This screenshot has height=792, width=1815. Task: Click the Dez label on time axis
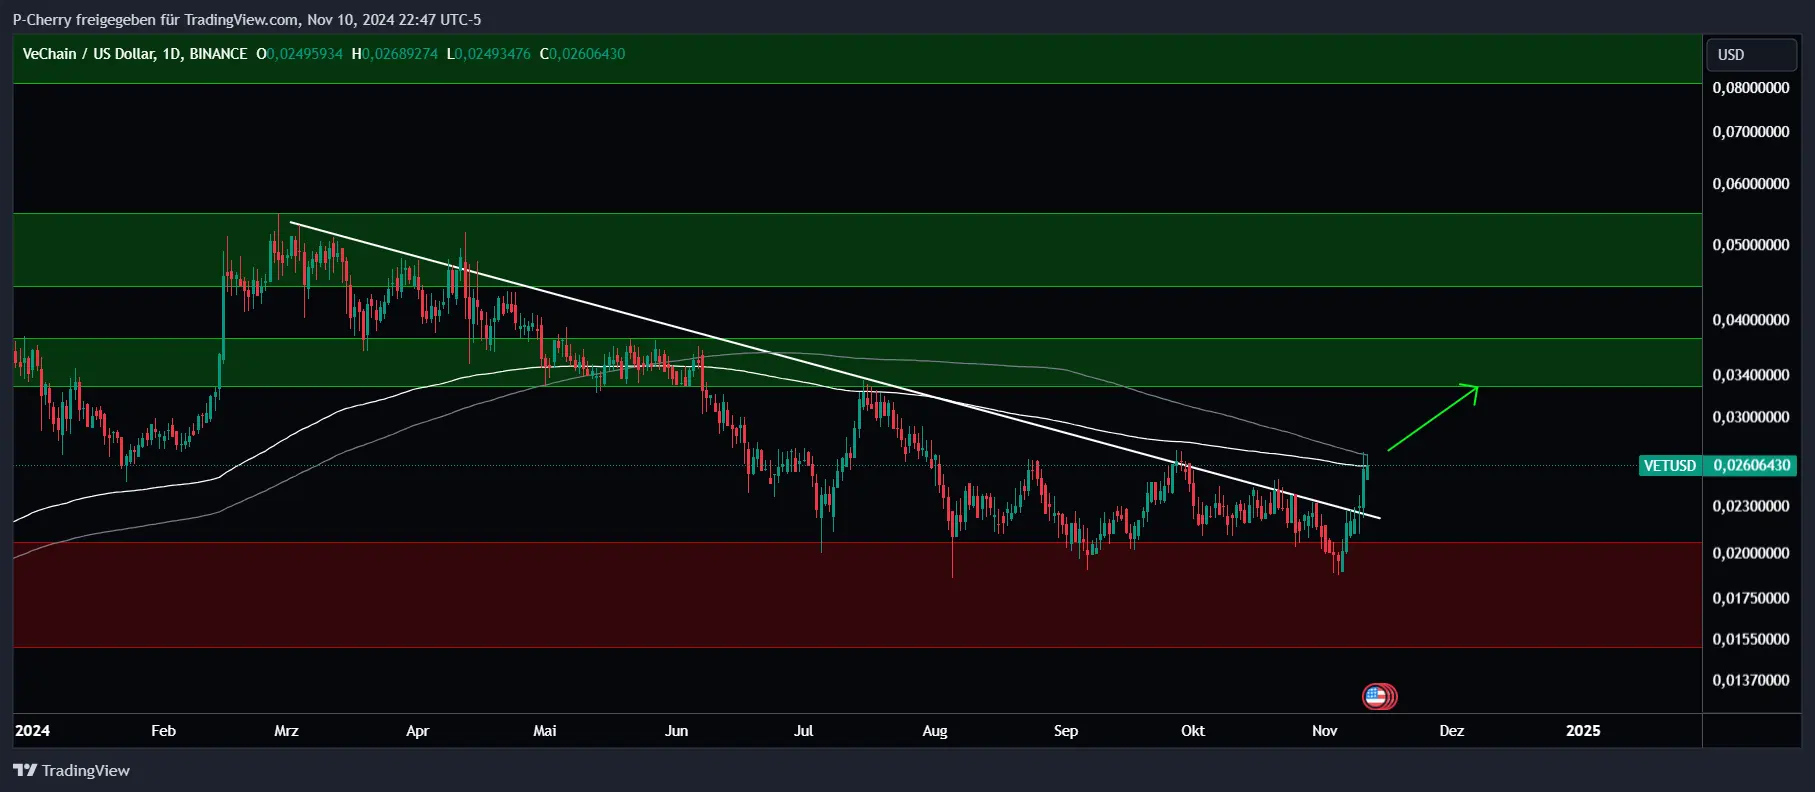(1452, 731)
